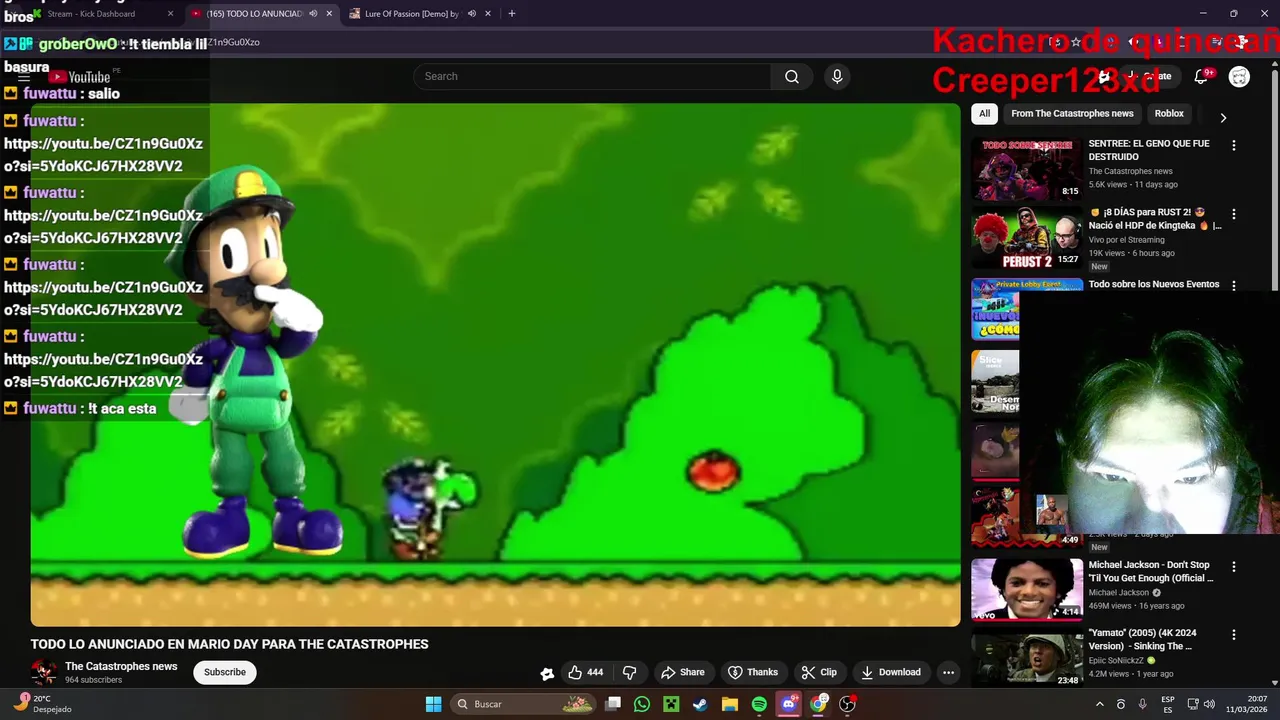Click the Clip button
Viewport: 1280px width, 720px height.
coord(819,672)
